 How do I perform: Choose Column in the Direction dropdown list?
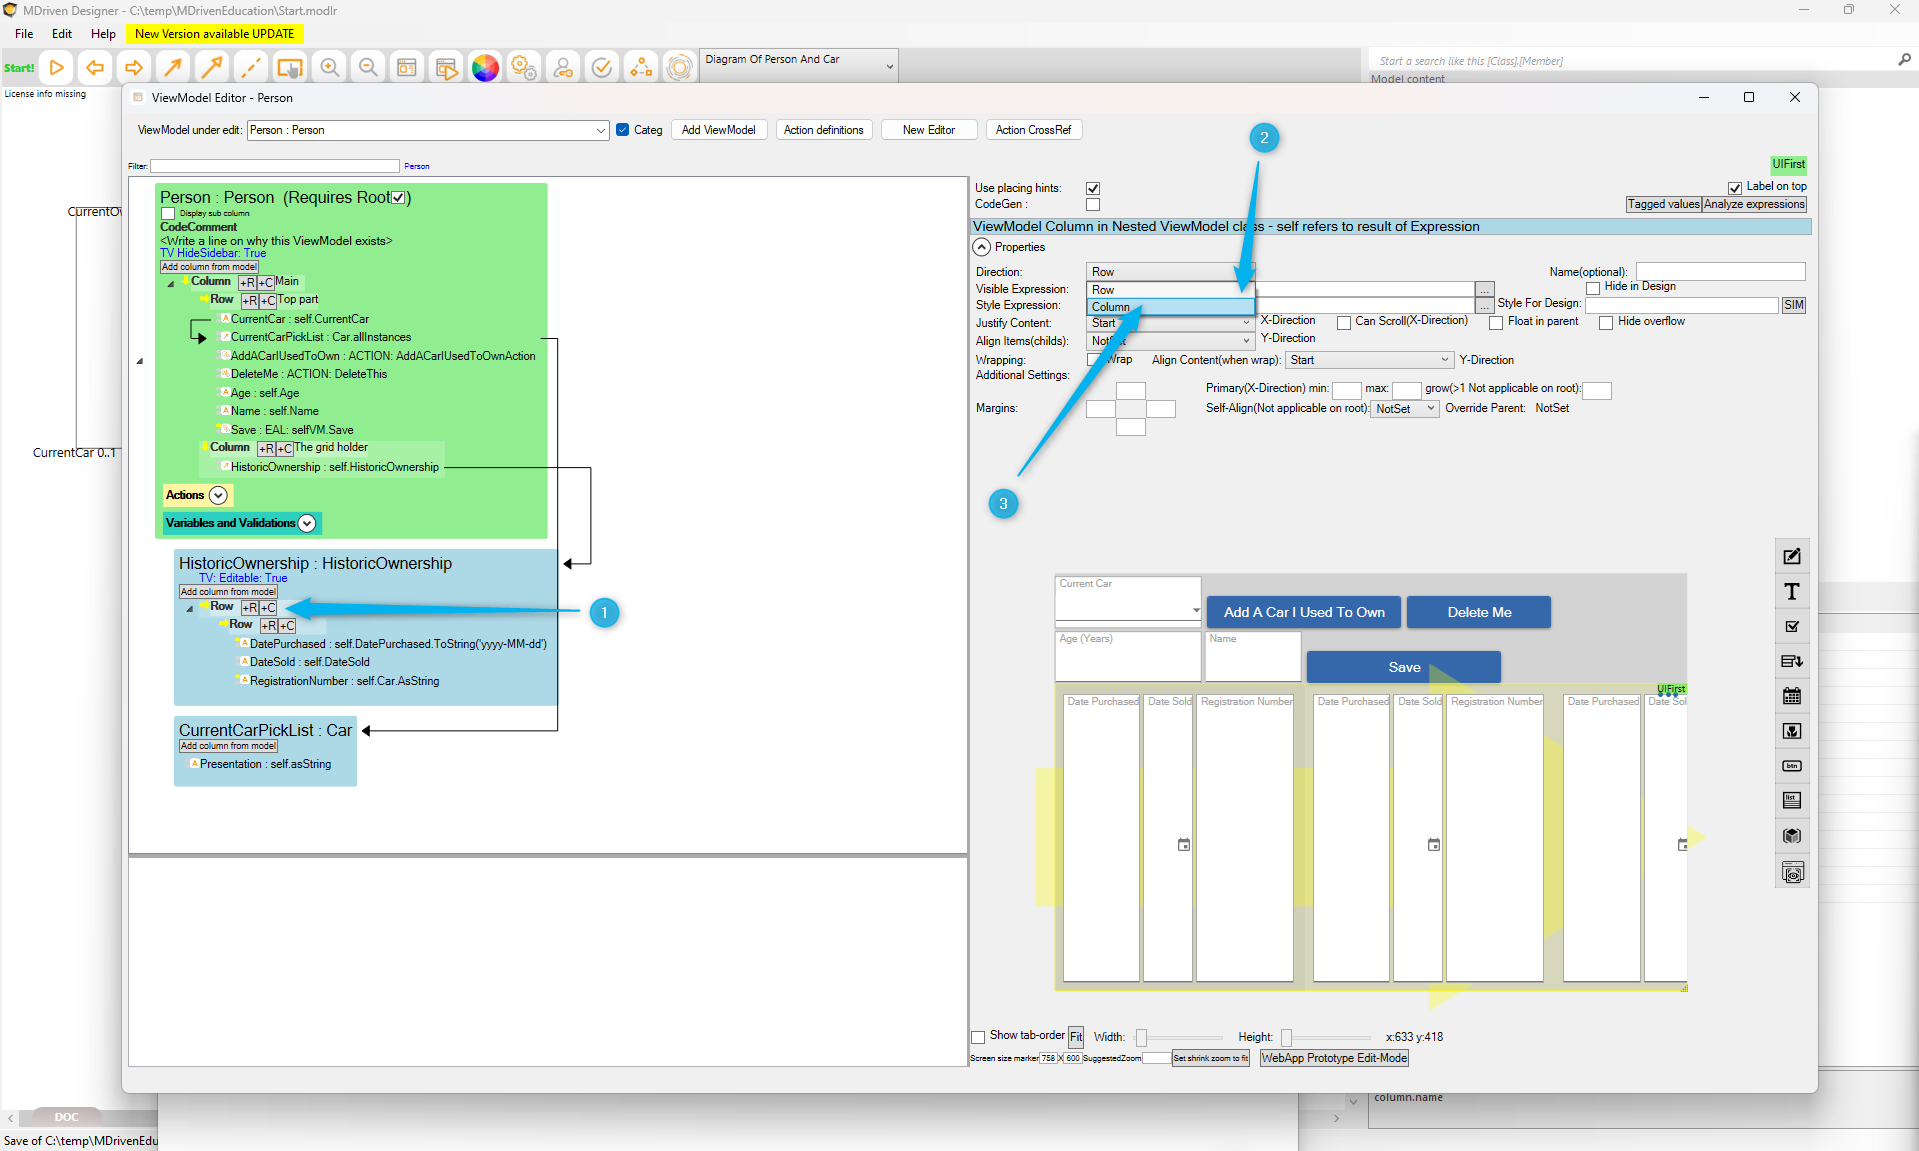coord(1168,307)
